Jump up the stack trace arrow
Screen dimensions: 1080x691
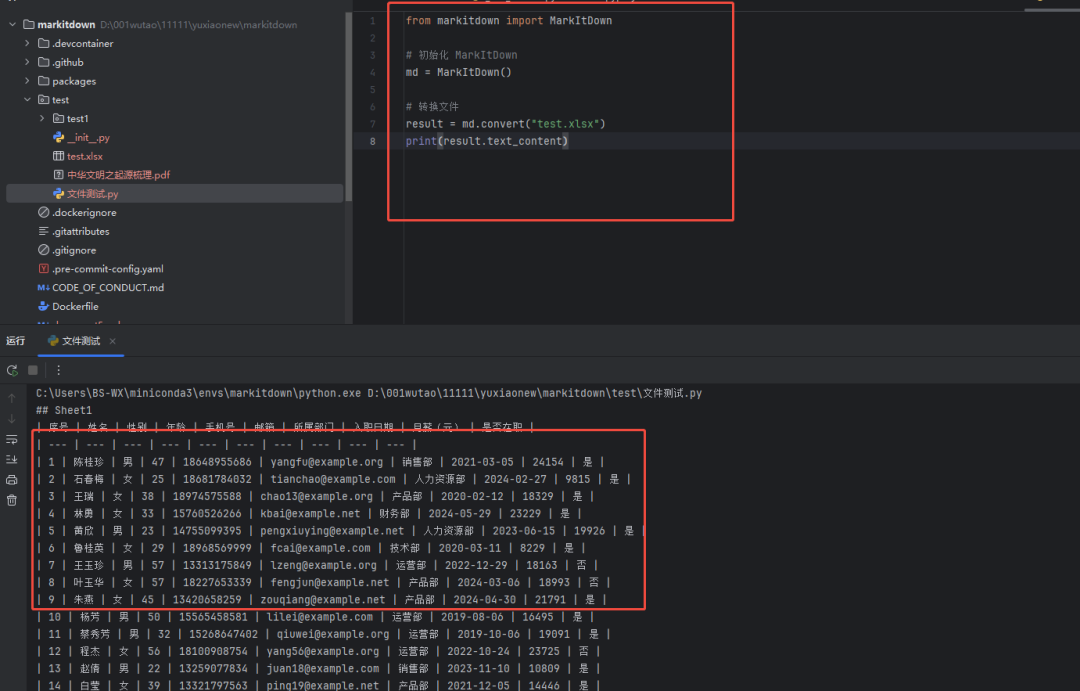[12, 398]
